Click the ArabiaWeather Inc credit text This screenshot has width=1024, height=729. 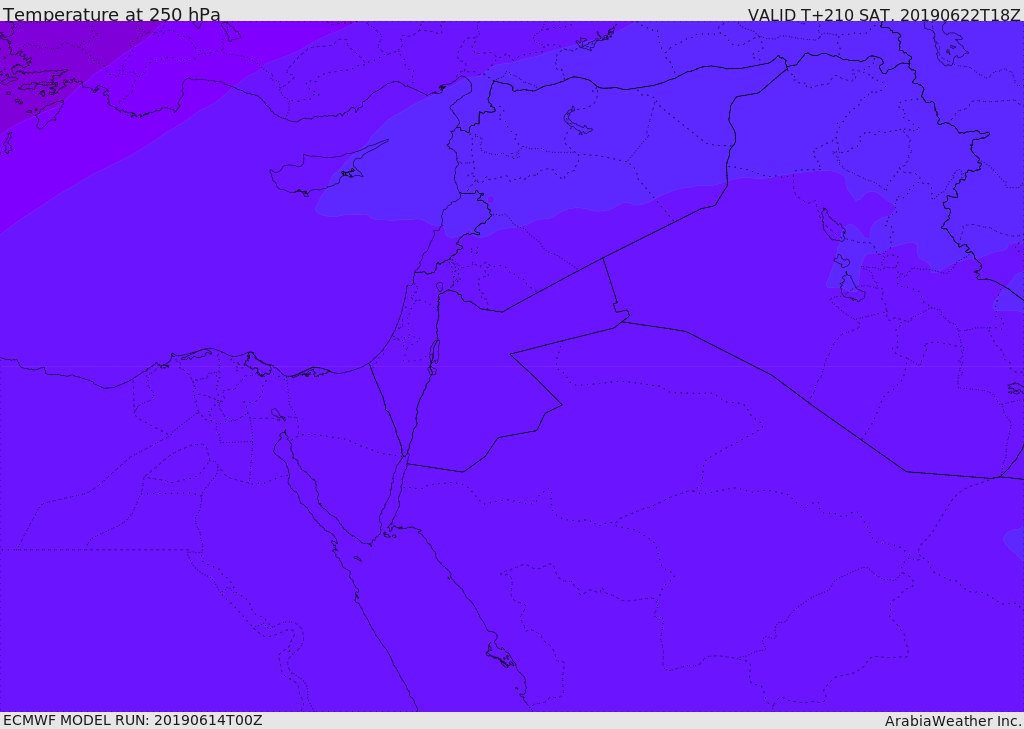click(953, 721)
